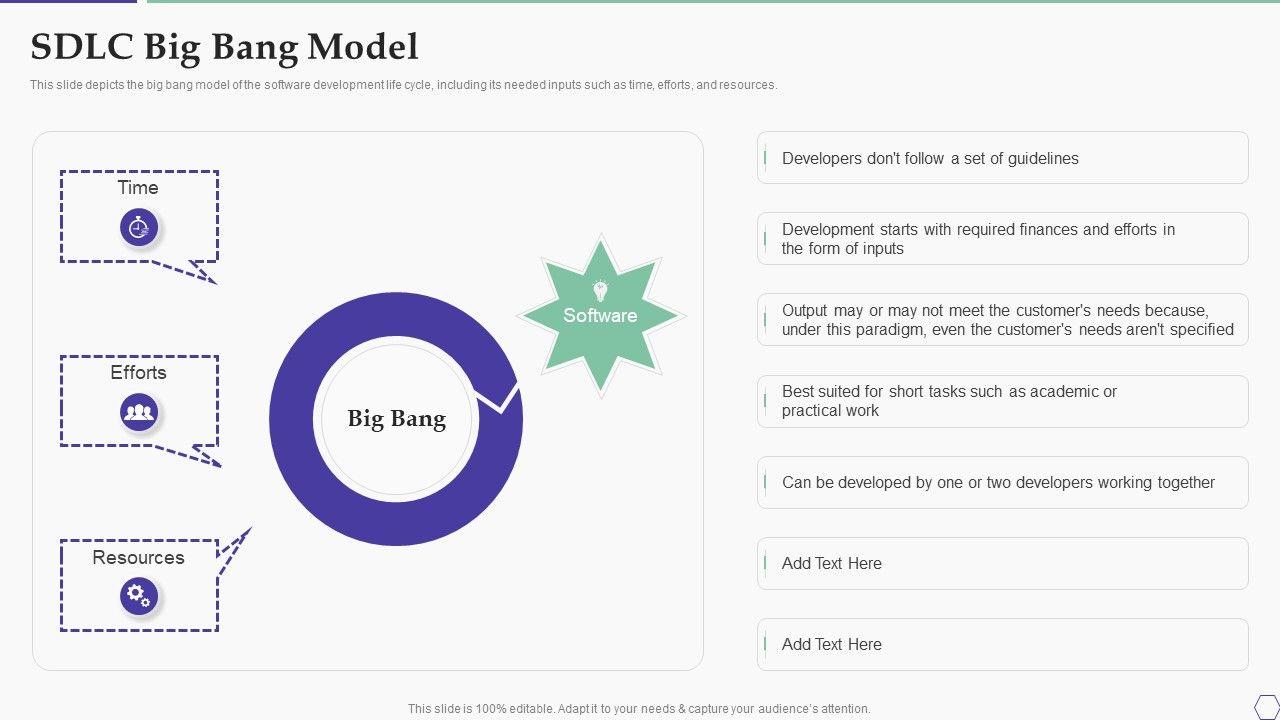Click the "Output may or may not meet" text box
The width and height of the screenshot is (1280, 720).
1002,320
